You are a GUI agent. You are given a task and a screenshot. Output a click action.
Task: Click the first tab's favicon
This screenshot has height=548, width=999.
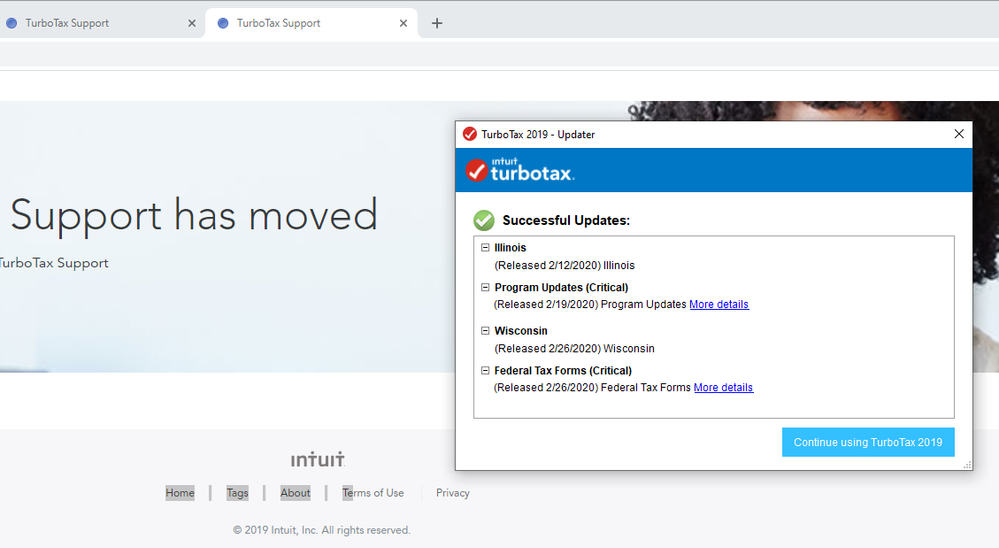coord(11,23)
